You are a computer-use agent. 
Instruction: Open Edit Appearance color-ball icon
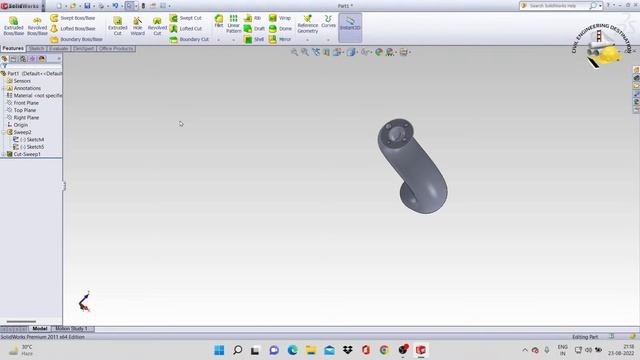click(x=379, y=52)
